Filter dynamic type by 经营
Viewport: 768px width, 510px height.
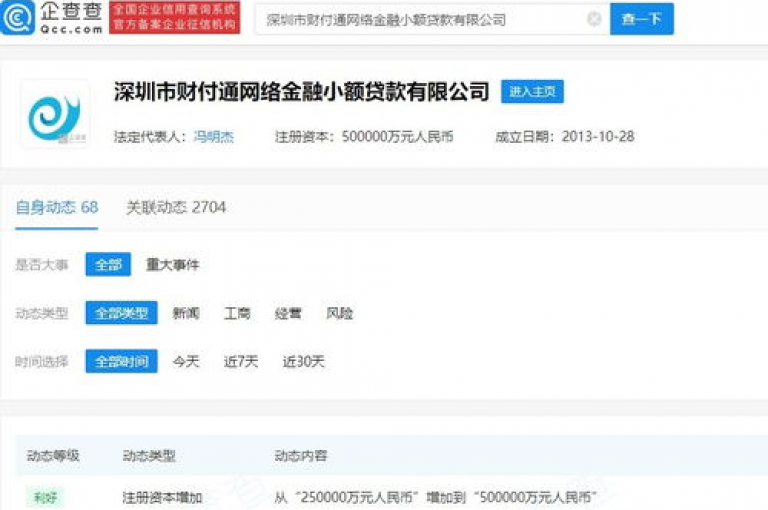click(288, 313)
